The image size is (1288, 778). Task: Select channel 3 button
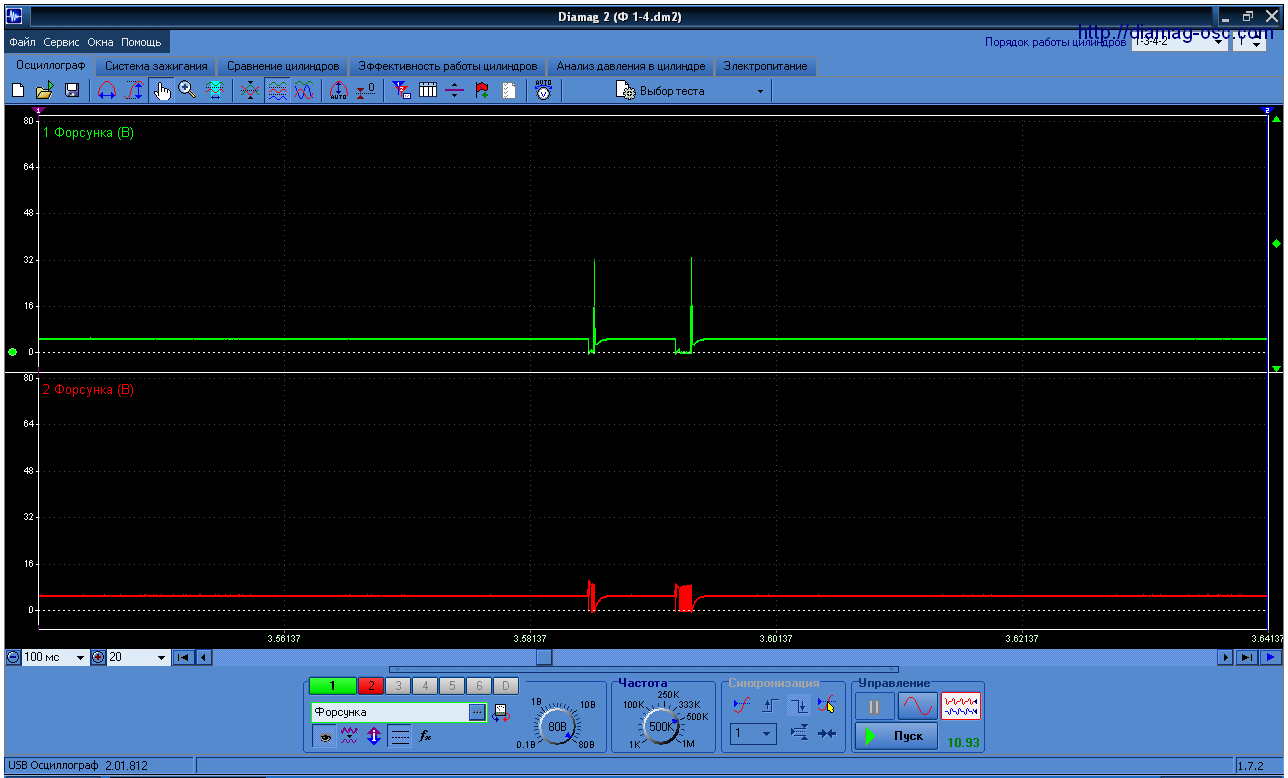pos(398,686)
